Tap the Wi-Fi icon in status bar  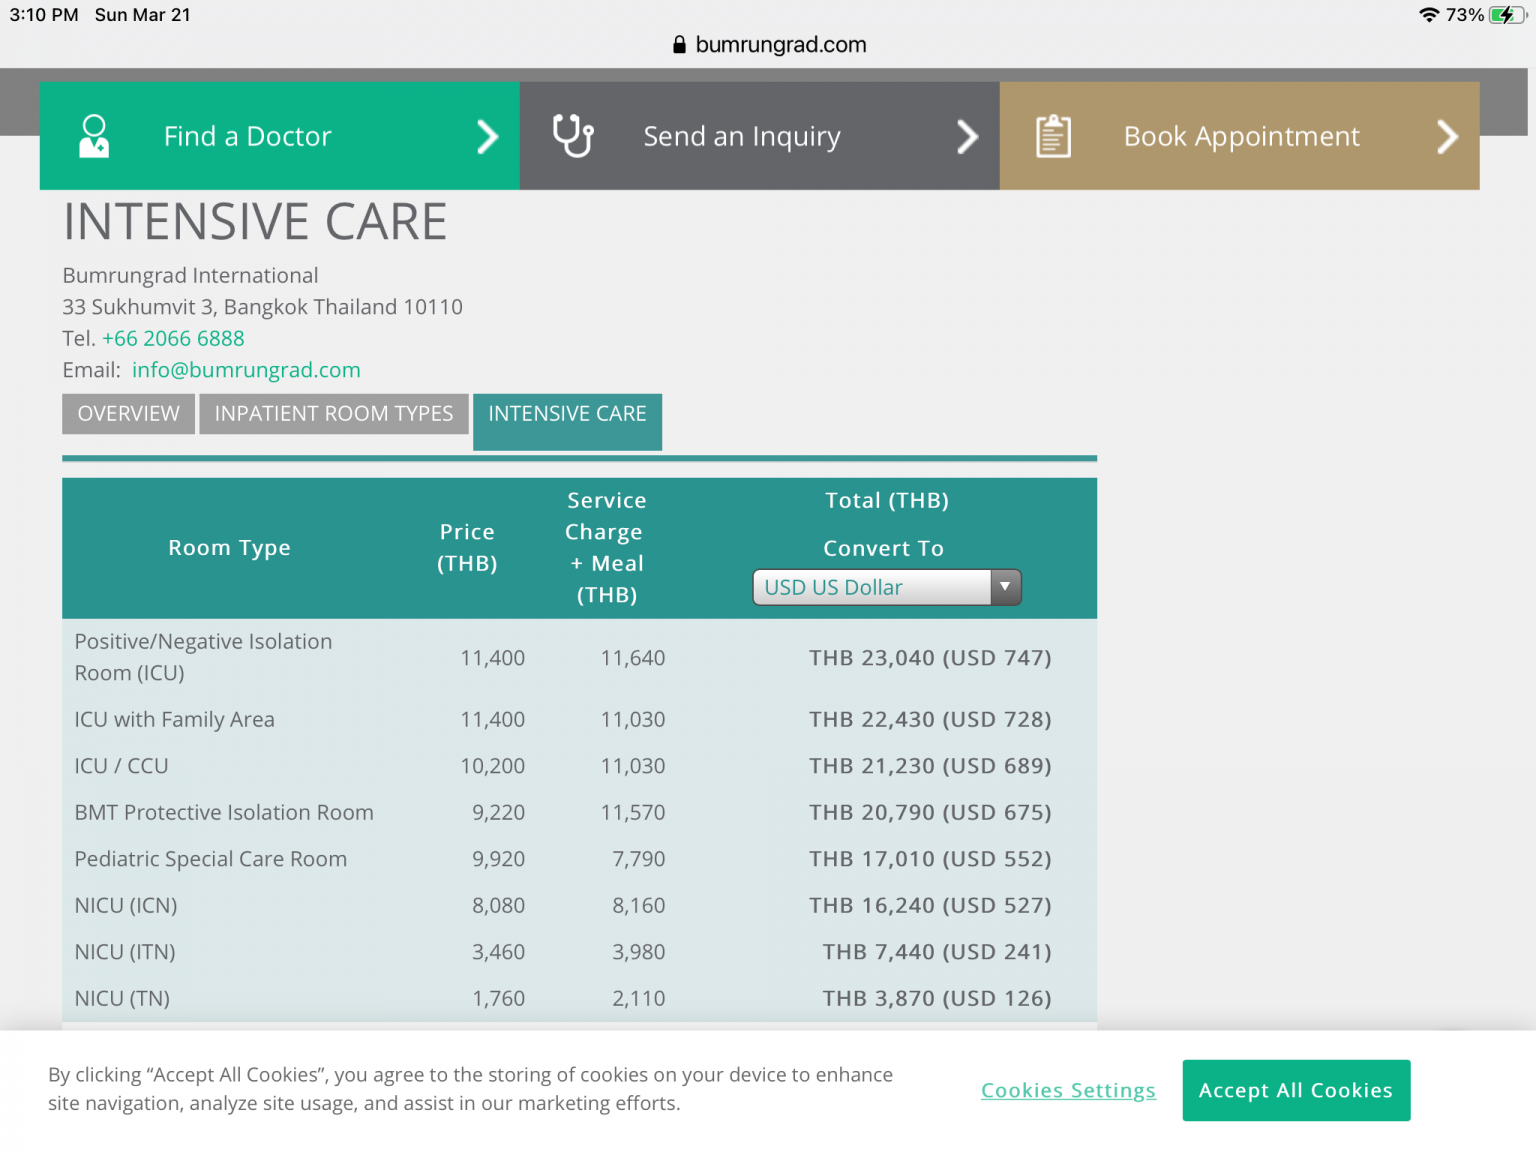[x=1428, y=15]
